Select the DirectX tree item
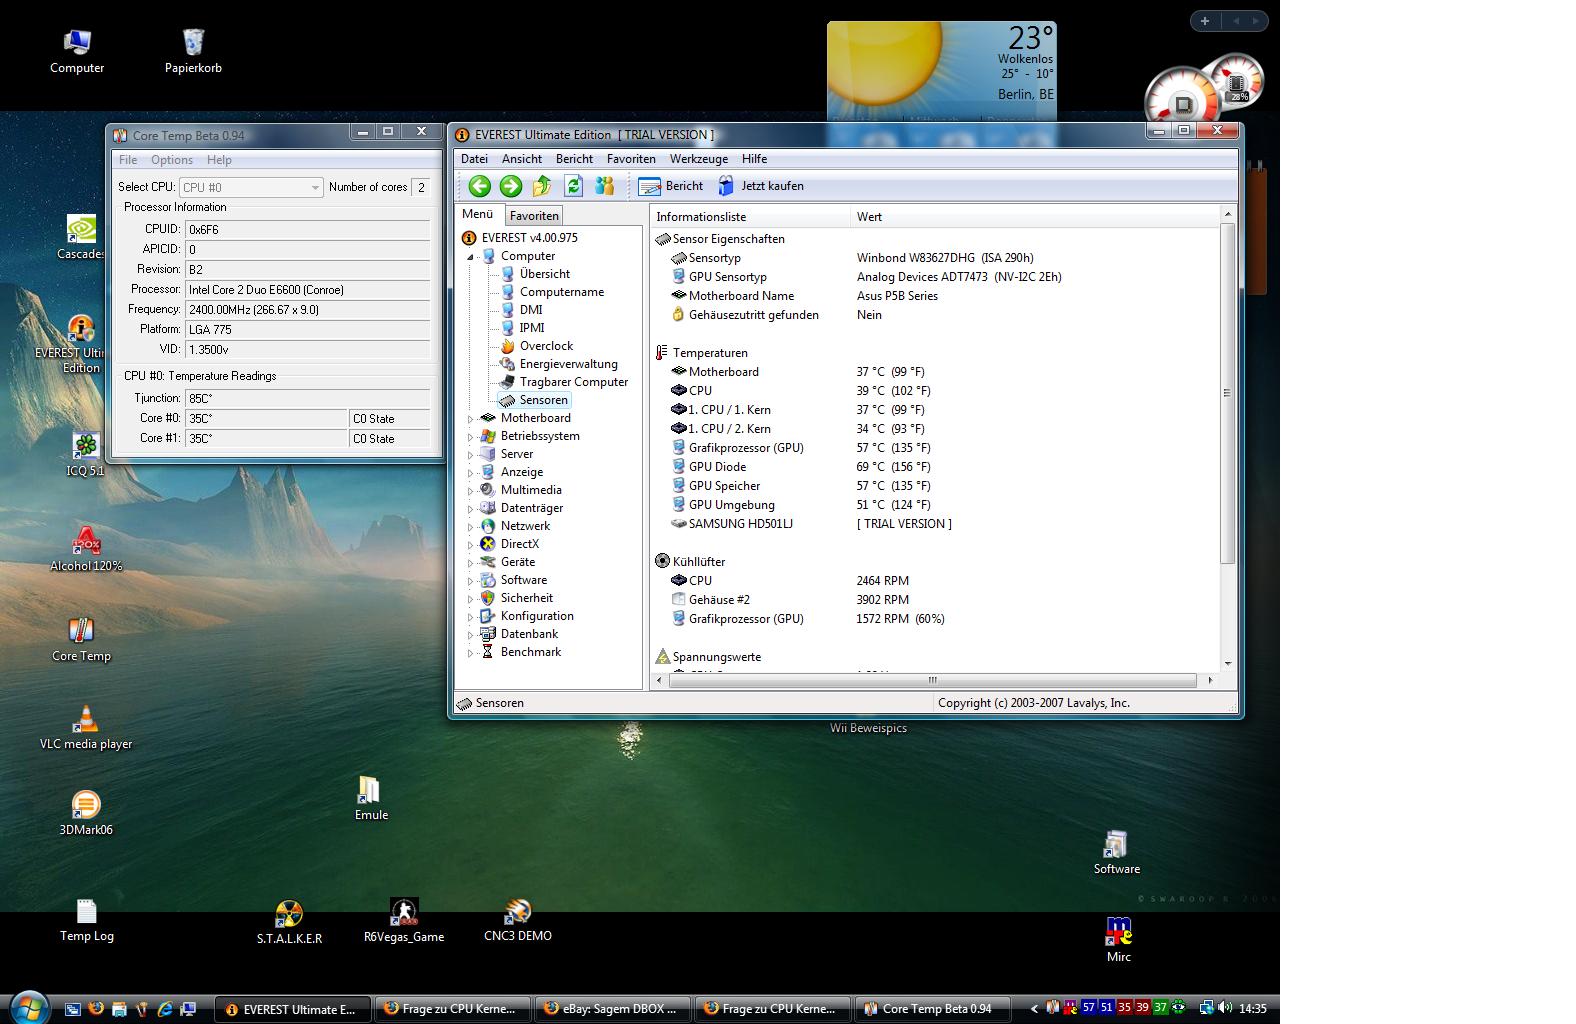1576x1024 pixels. point(519,544)
